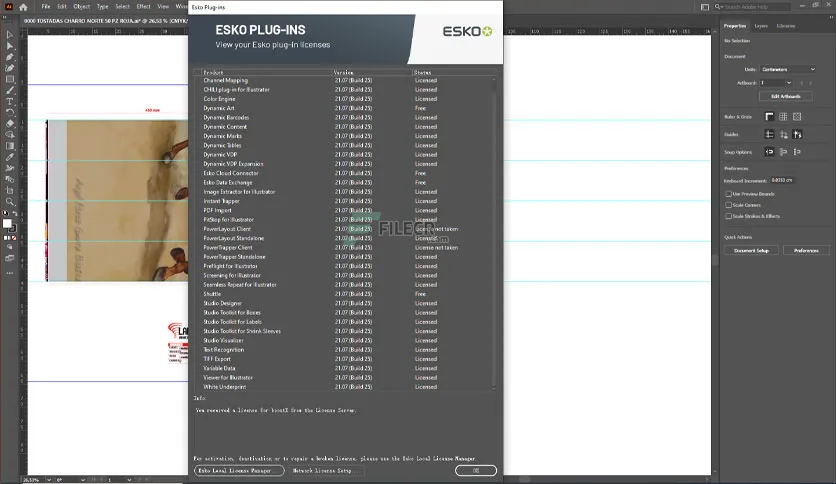The height and width of the screenshot is (484, 836).
Task: Open rotation angle dropdown in status bar
Action: [x=82, y=480]
